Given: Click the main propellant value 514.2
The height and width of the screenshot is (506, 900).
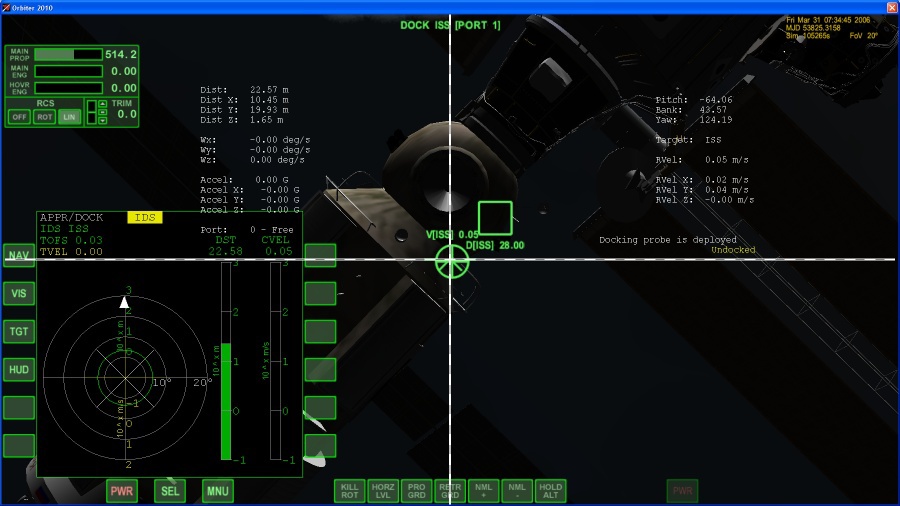Looking at the screenshot, I should coord(121,55).
